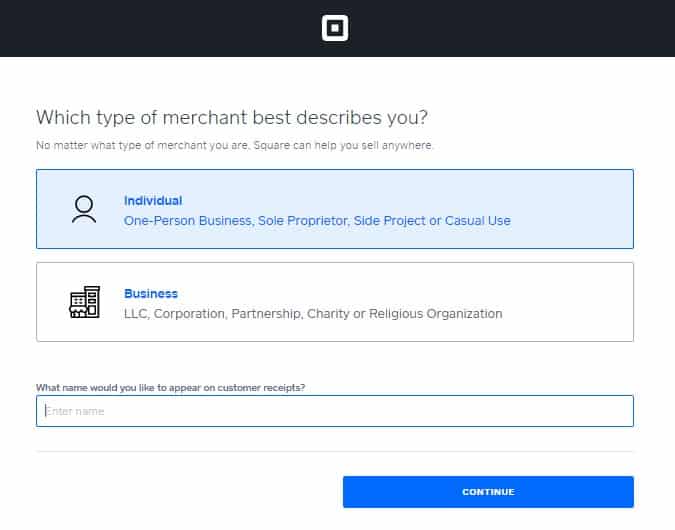Click the "Enter name" placeholder text
The image size is (675, 530).
(x=75, y=411)
